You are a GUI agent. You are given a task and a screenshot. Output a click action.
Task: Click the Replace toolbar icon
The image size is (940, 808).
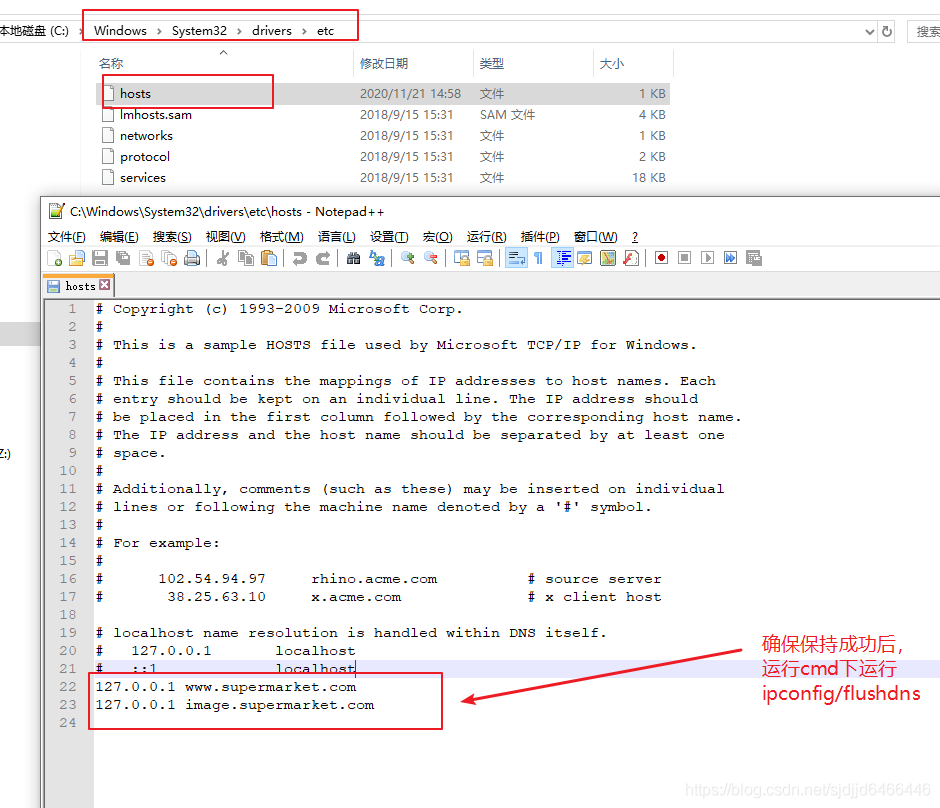377,258
